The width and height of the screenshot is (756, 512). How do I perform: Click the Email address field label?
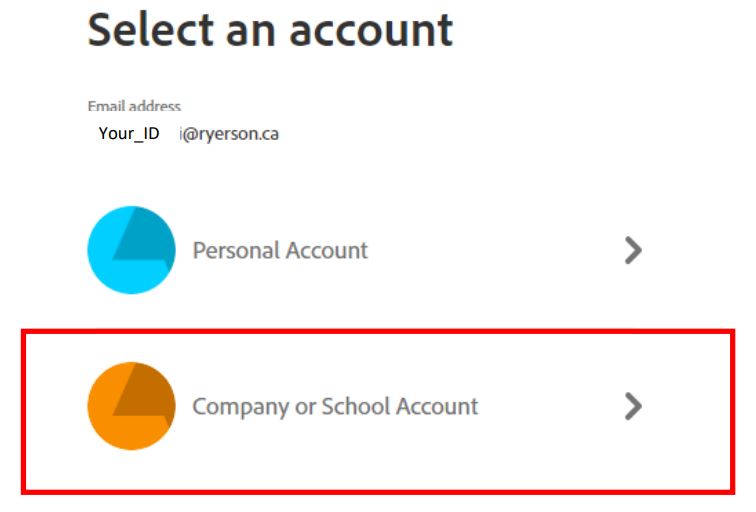click(x=134, y=106)
